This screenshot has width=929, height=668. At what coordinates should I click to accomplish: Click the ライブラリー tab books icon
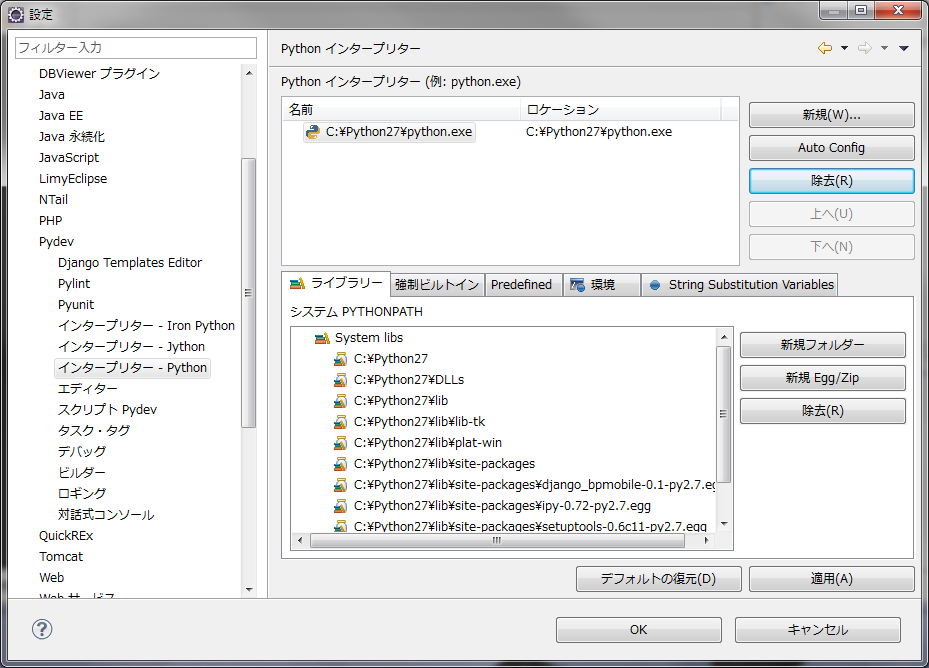[297, 284]
